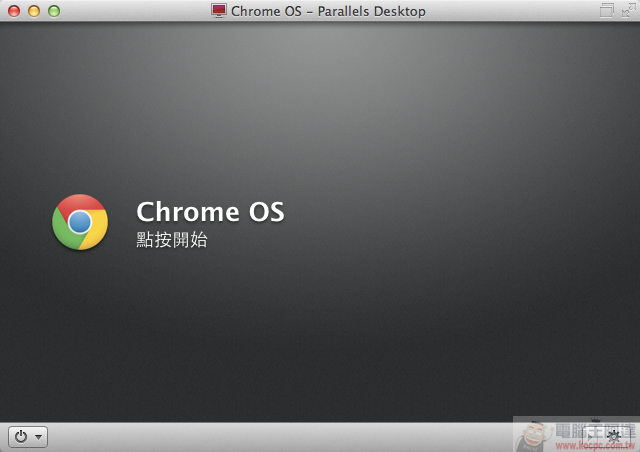Viewport: 640px width, 452px height.
Task: Minimize the window with the yellow button
Action: [x=34, y=11]
